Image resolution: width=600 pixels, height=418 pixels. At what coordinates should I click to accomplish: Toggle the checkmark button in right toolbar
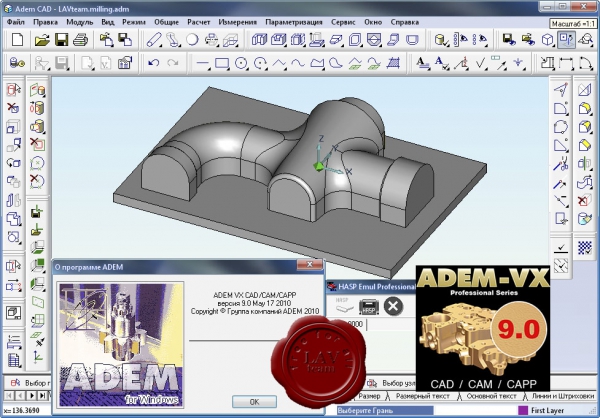pos(561,248)
